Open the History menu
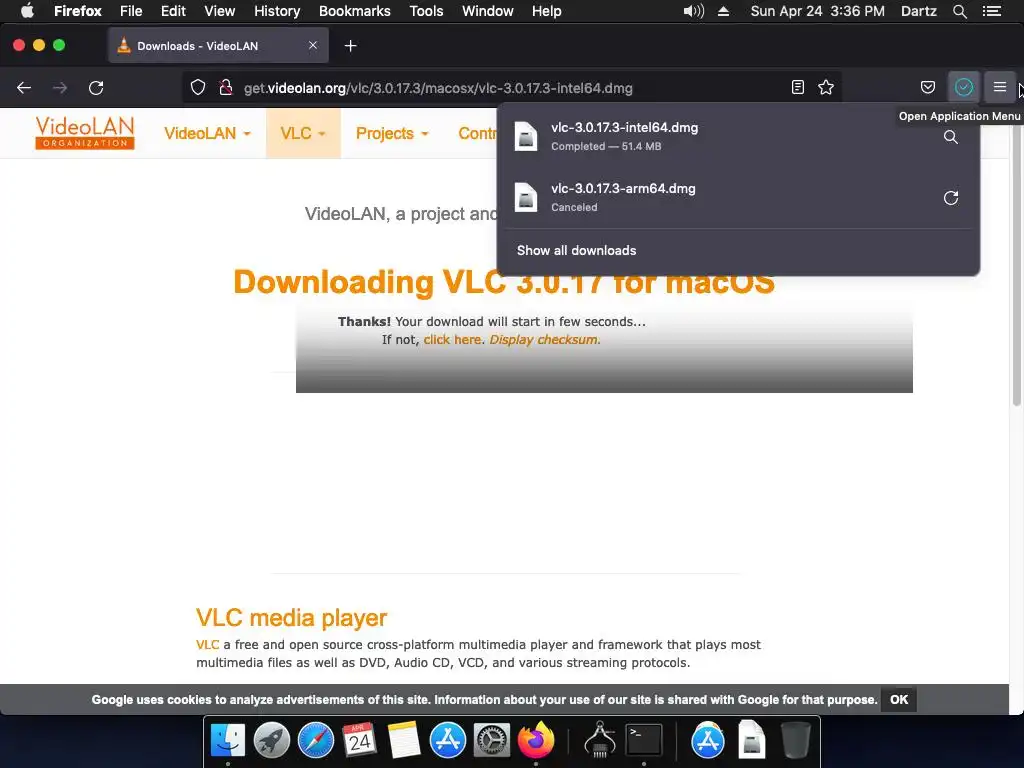Screen dimensions: 1024x768 (277, 11)
